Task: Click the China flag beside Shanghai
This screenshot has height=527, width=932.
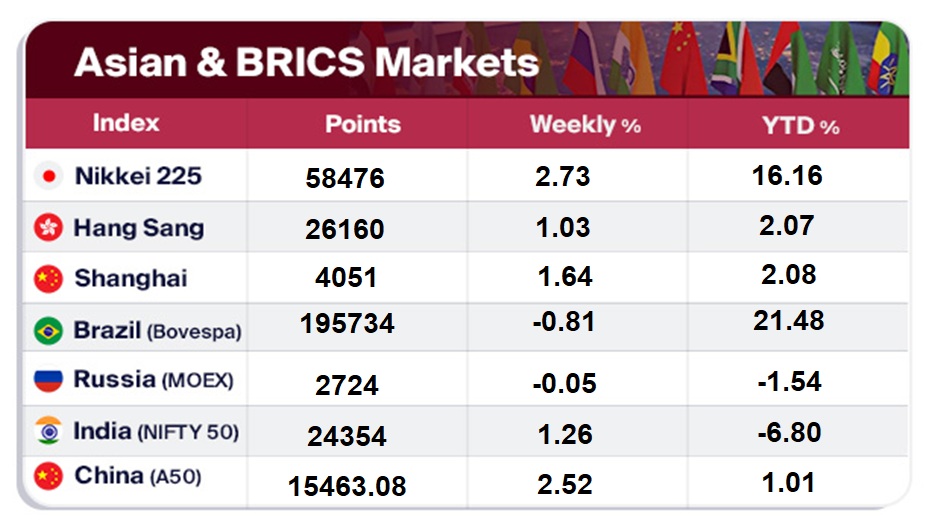Action: click(47, 279)
